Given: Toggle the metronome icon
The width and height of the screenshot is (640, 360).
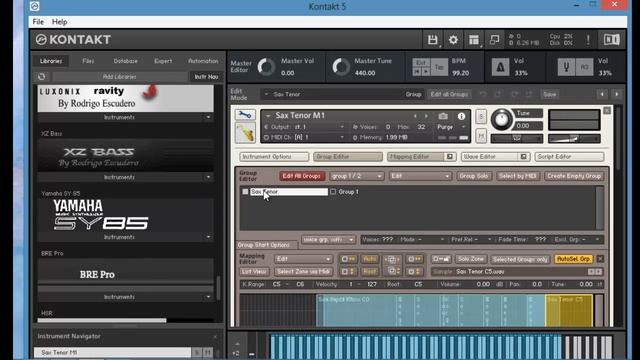Looking at the screenshot, I should (500, 67).
